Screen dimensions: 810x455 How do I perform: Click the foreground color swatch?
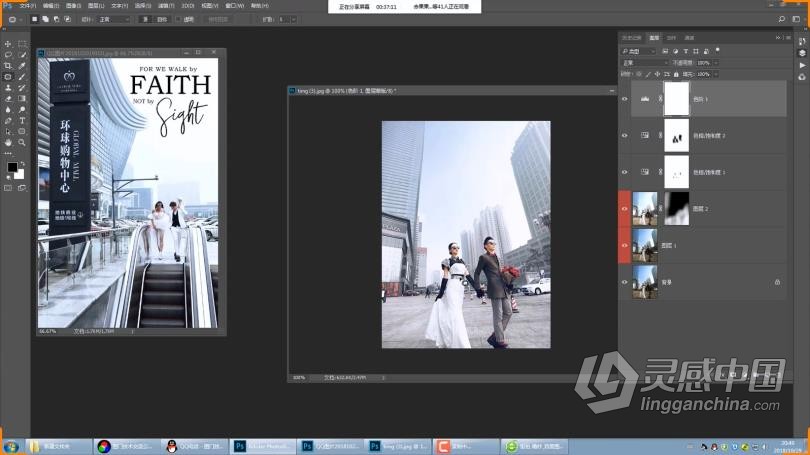[12, 167]
